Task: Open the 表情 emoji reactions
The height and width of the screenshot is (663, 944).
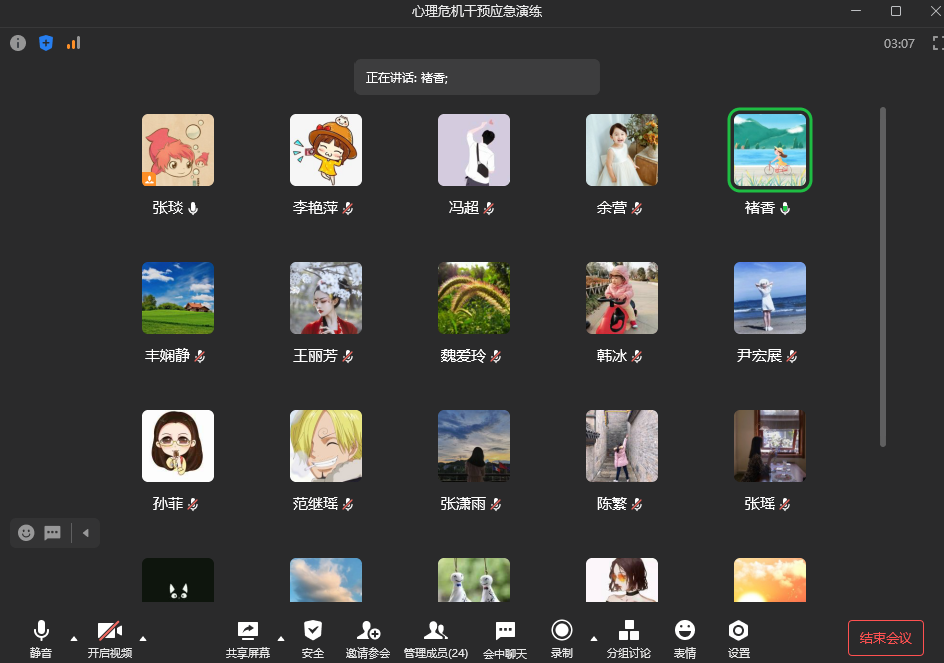Action: point(685,637)
